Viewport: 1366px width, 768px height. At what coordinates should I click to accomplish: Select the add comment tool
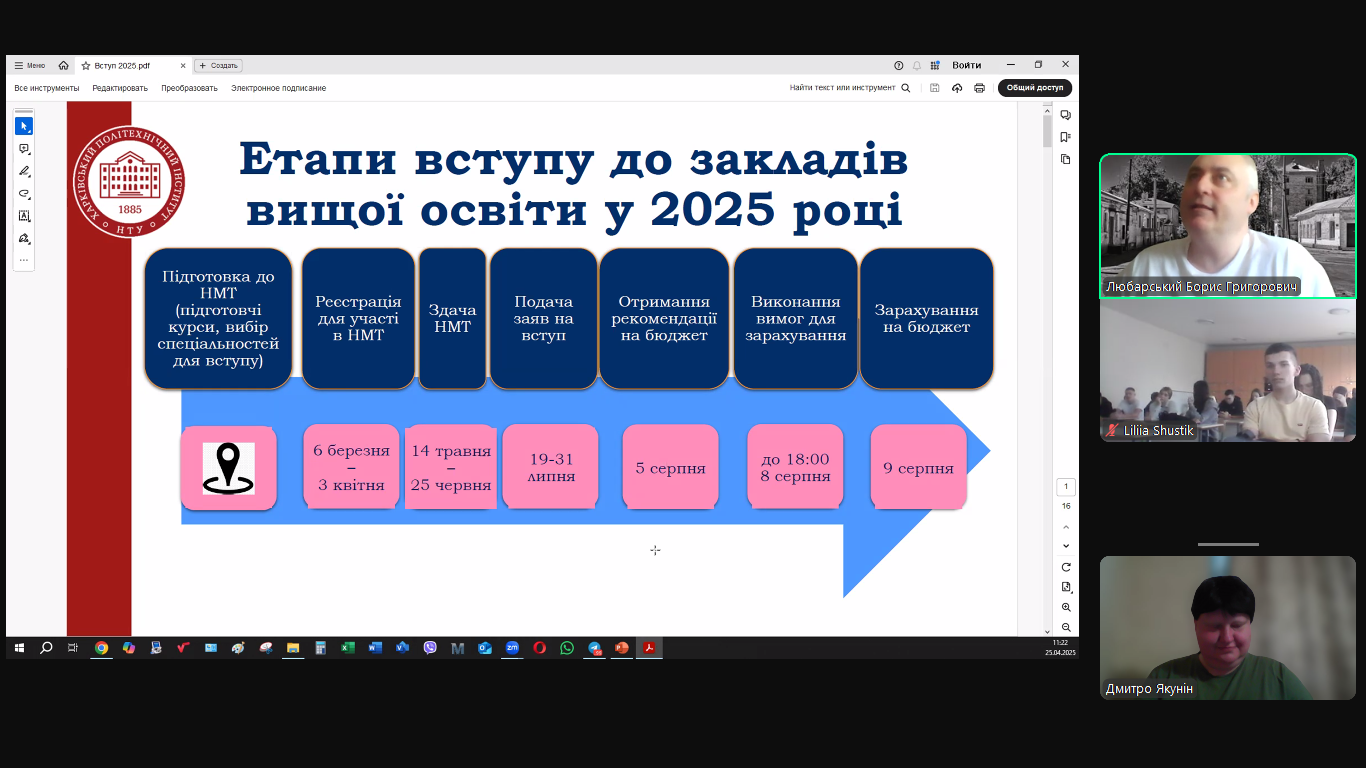(24, 149)
